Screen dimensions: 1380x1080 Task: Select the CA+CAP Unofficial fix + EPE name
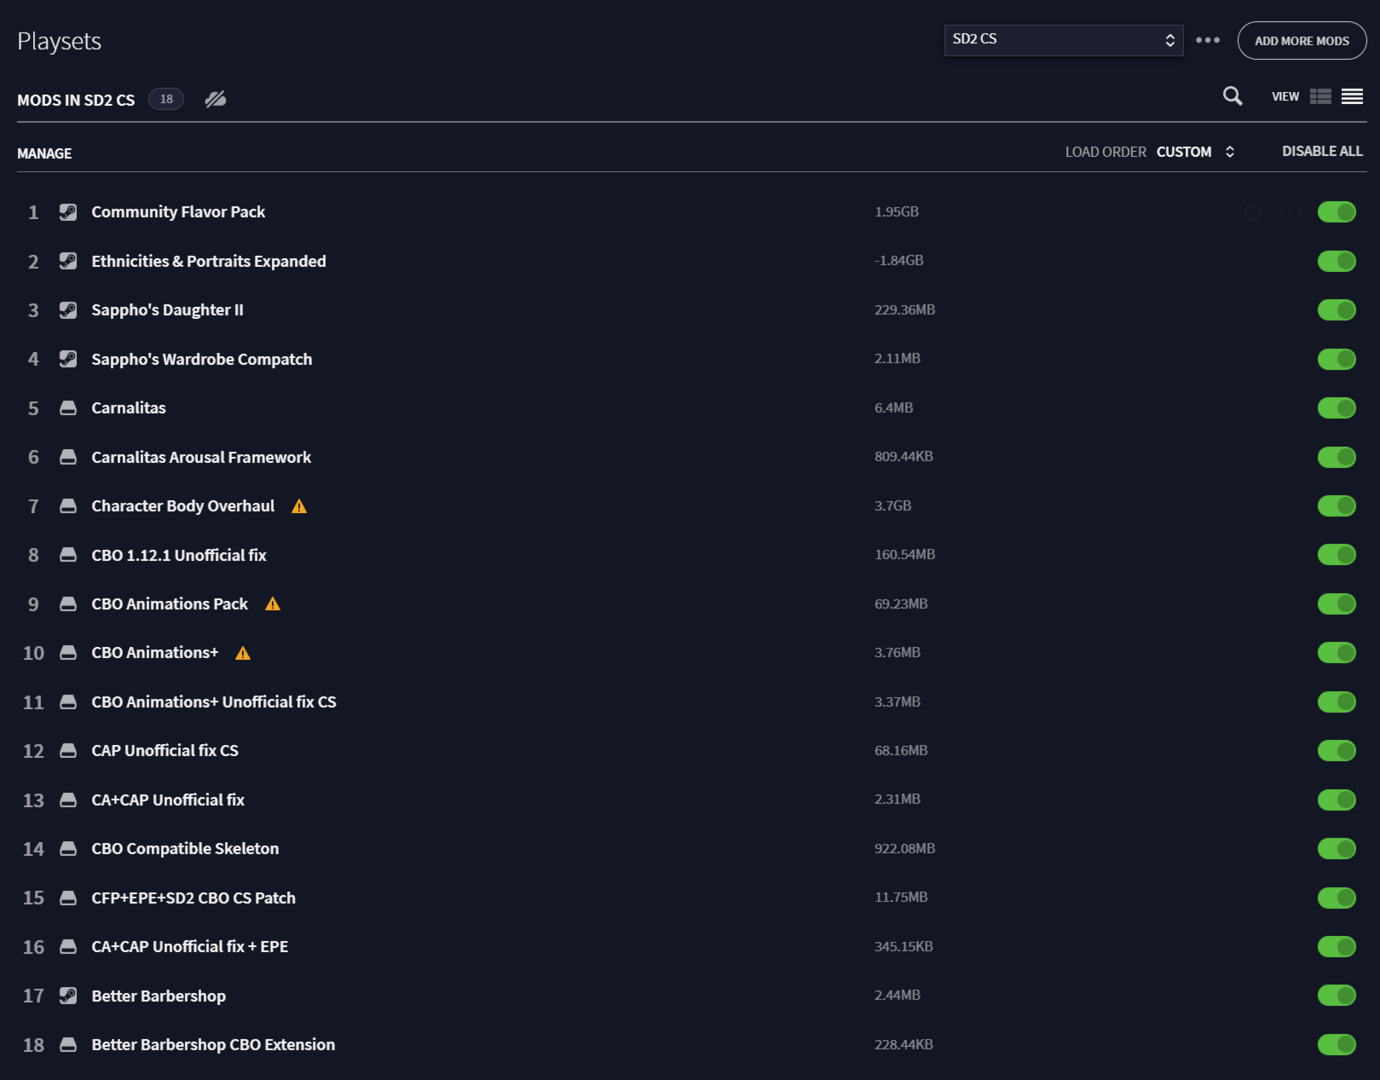click(190, 947)
